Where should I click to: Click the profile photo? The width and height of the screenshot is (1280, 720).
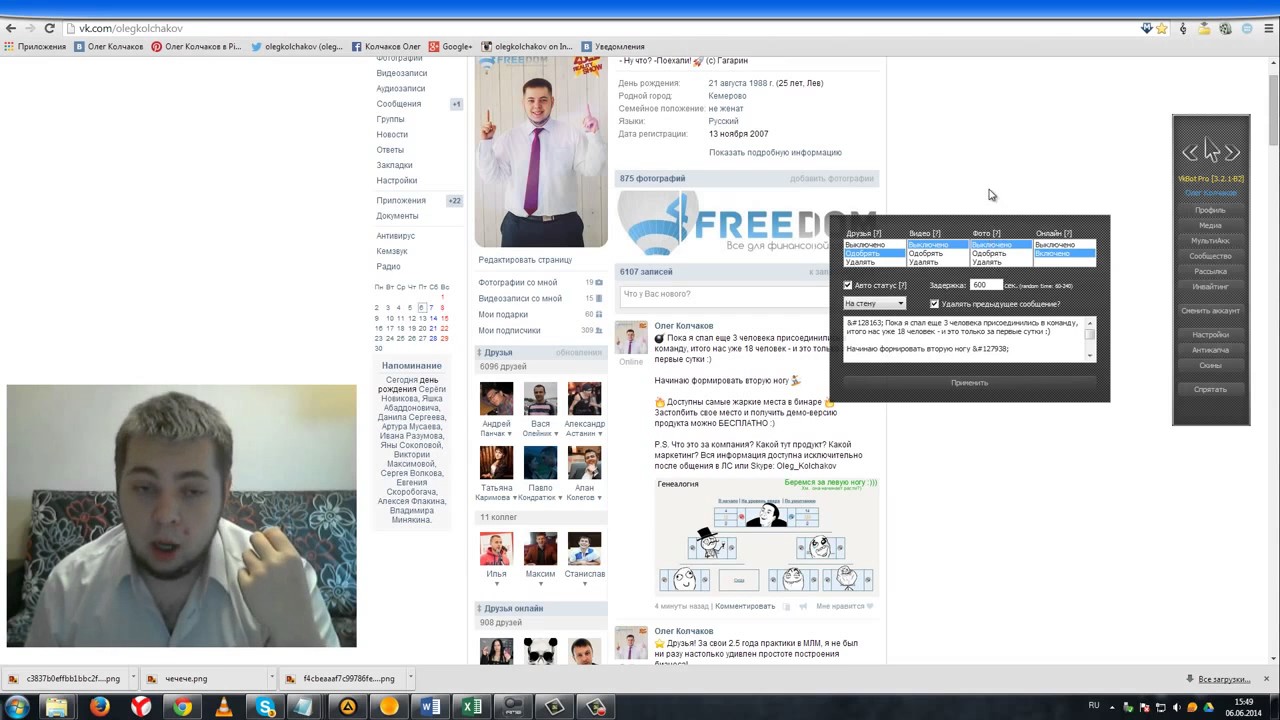tap(541, 151)
